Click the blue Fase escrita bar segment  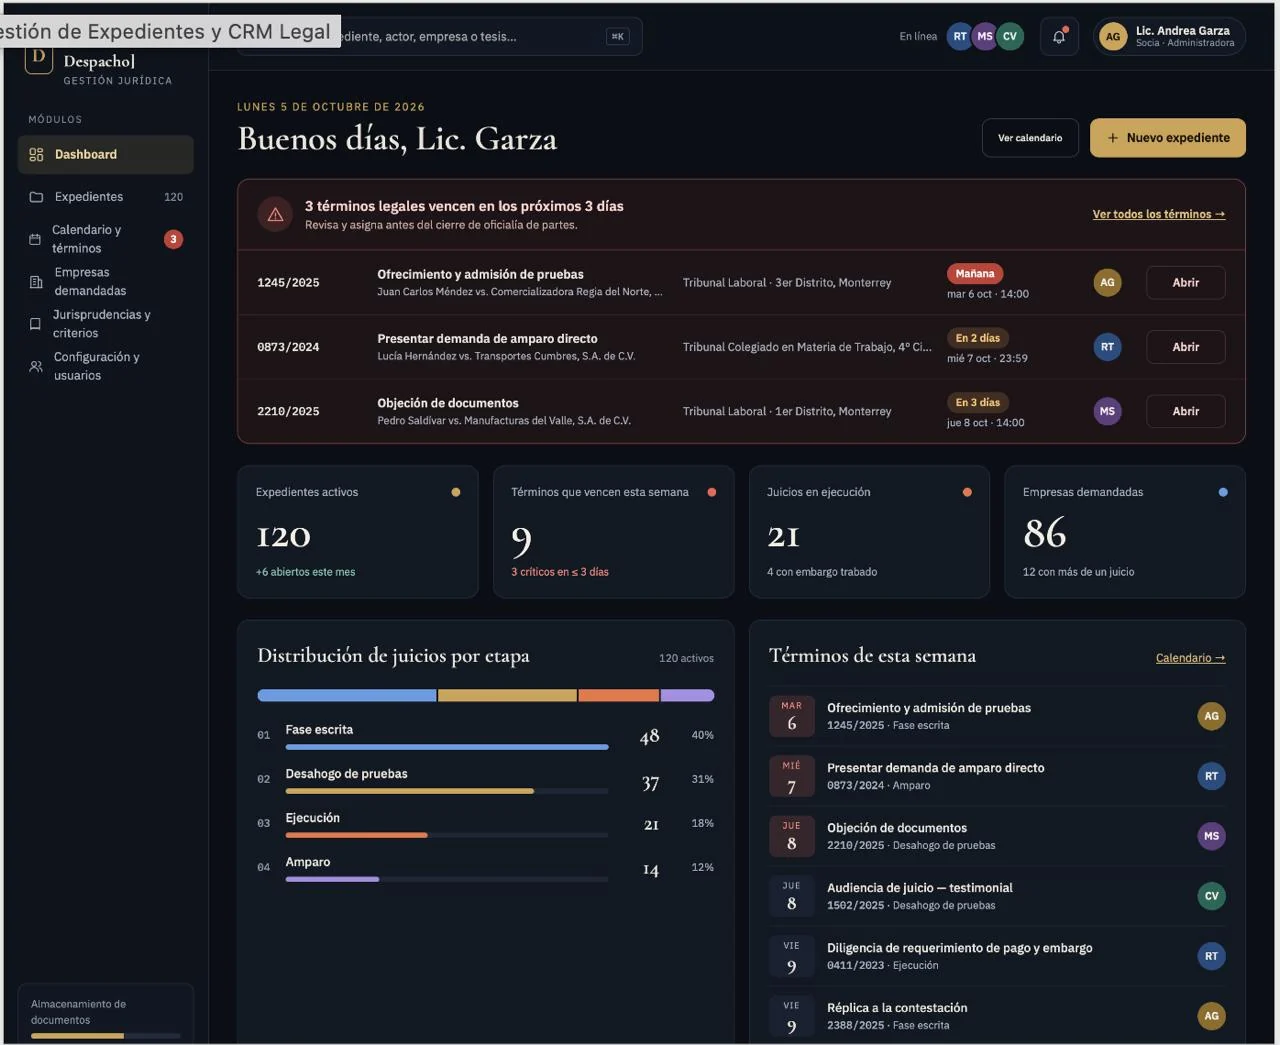(x=346, y=695)
